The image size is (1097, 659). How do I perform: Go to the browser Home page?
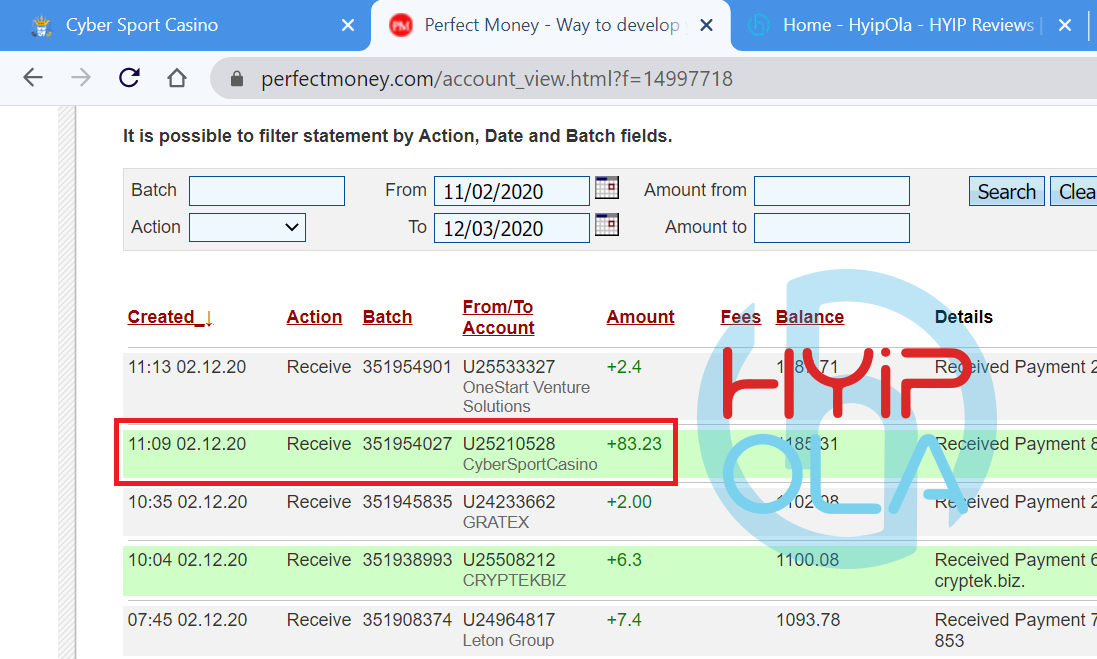point(177,78)
